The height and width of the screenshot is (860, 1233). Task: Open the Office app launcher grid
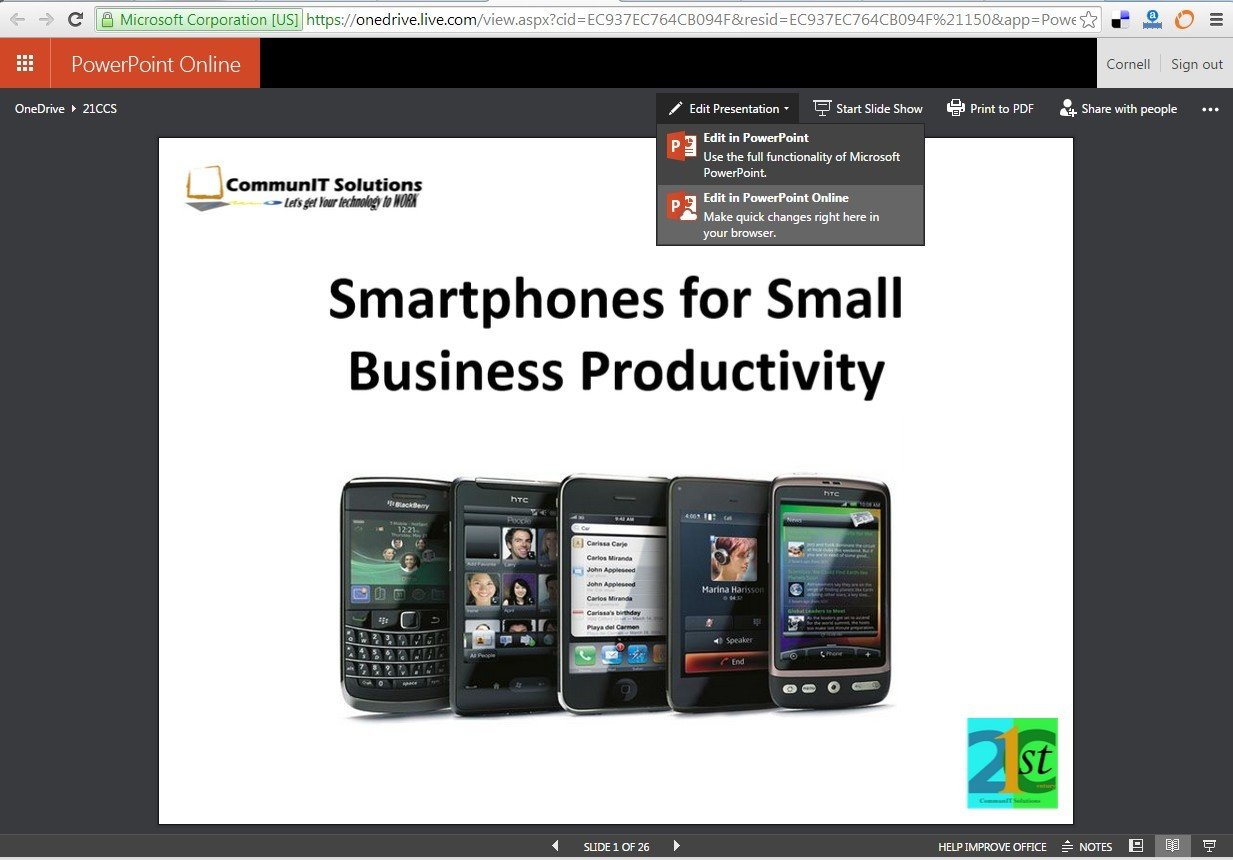pos(25,64)
